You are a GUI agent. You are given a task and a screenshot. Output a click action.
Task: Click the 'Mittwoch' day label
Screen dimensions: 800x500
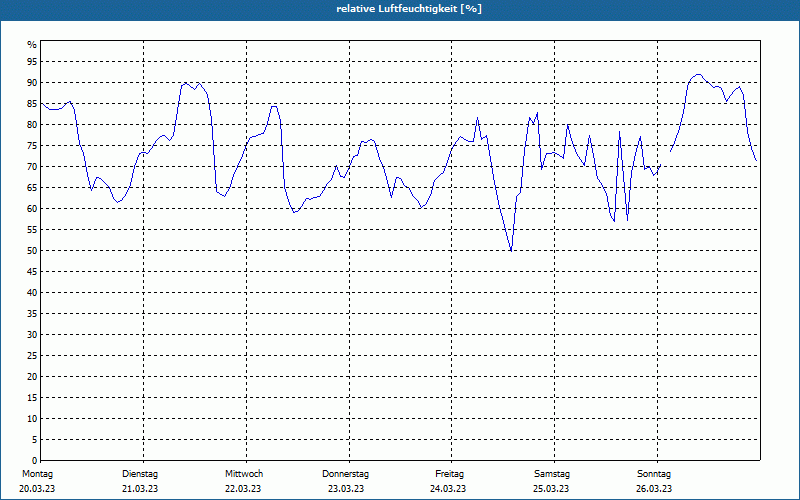tap(244, 474)
